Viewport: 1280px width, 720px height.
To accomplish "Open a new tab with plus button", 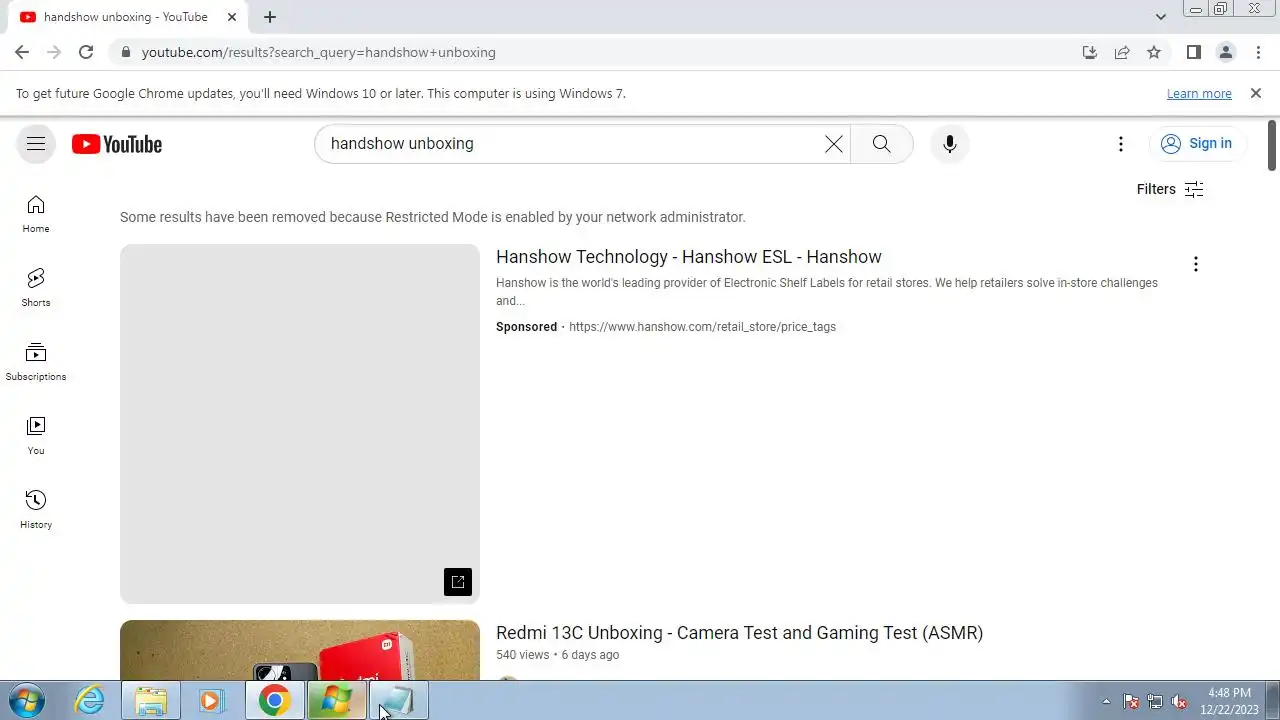I will [x=270, y=17].
